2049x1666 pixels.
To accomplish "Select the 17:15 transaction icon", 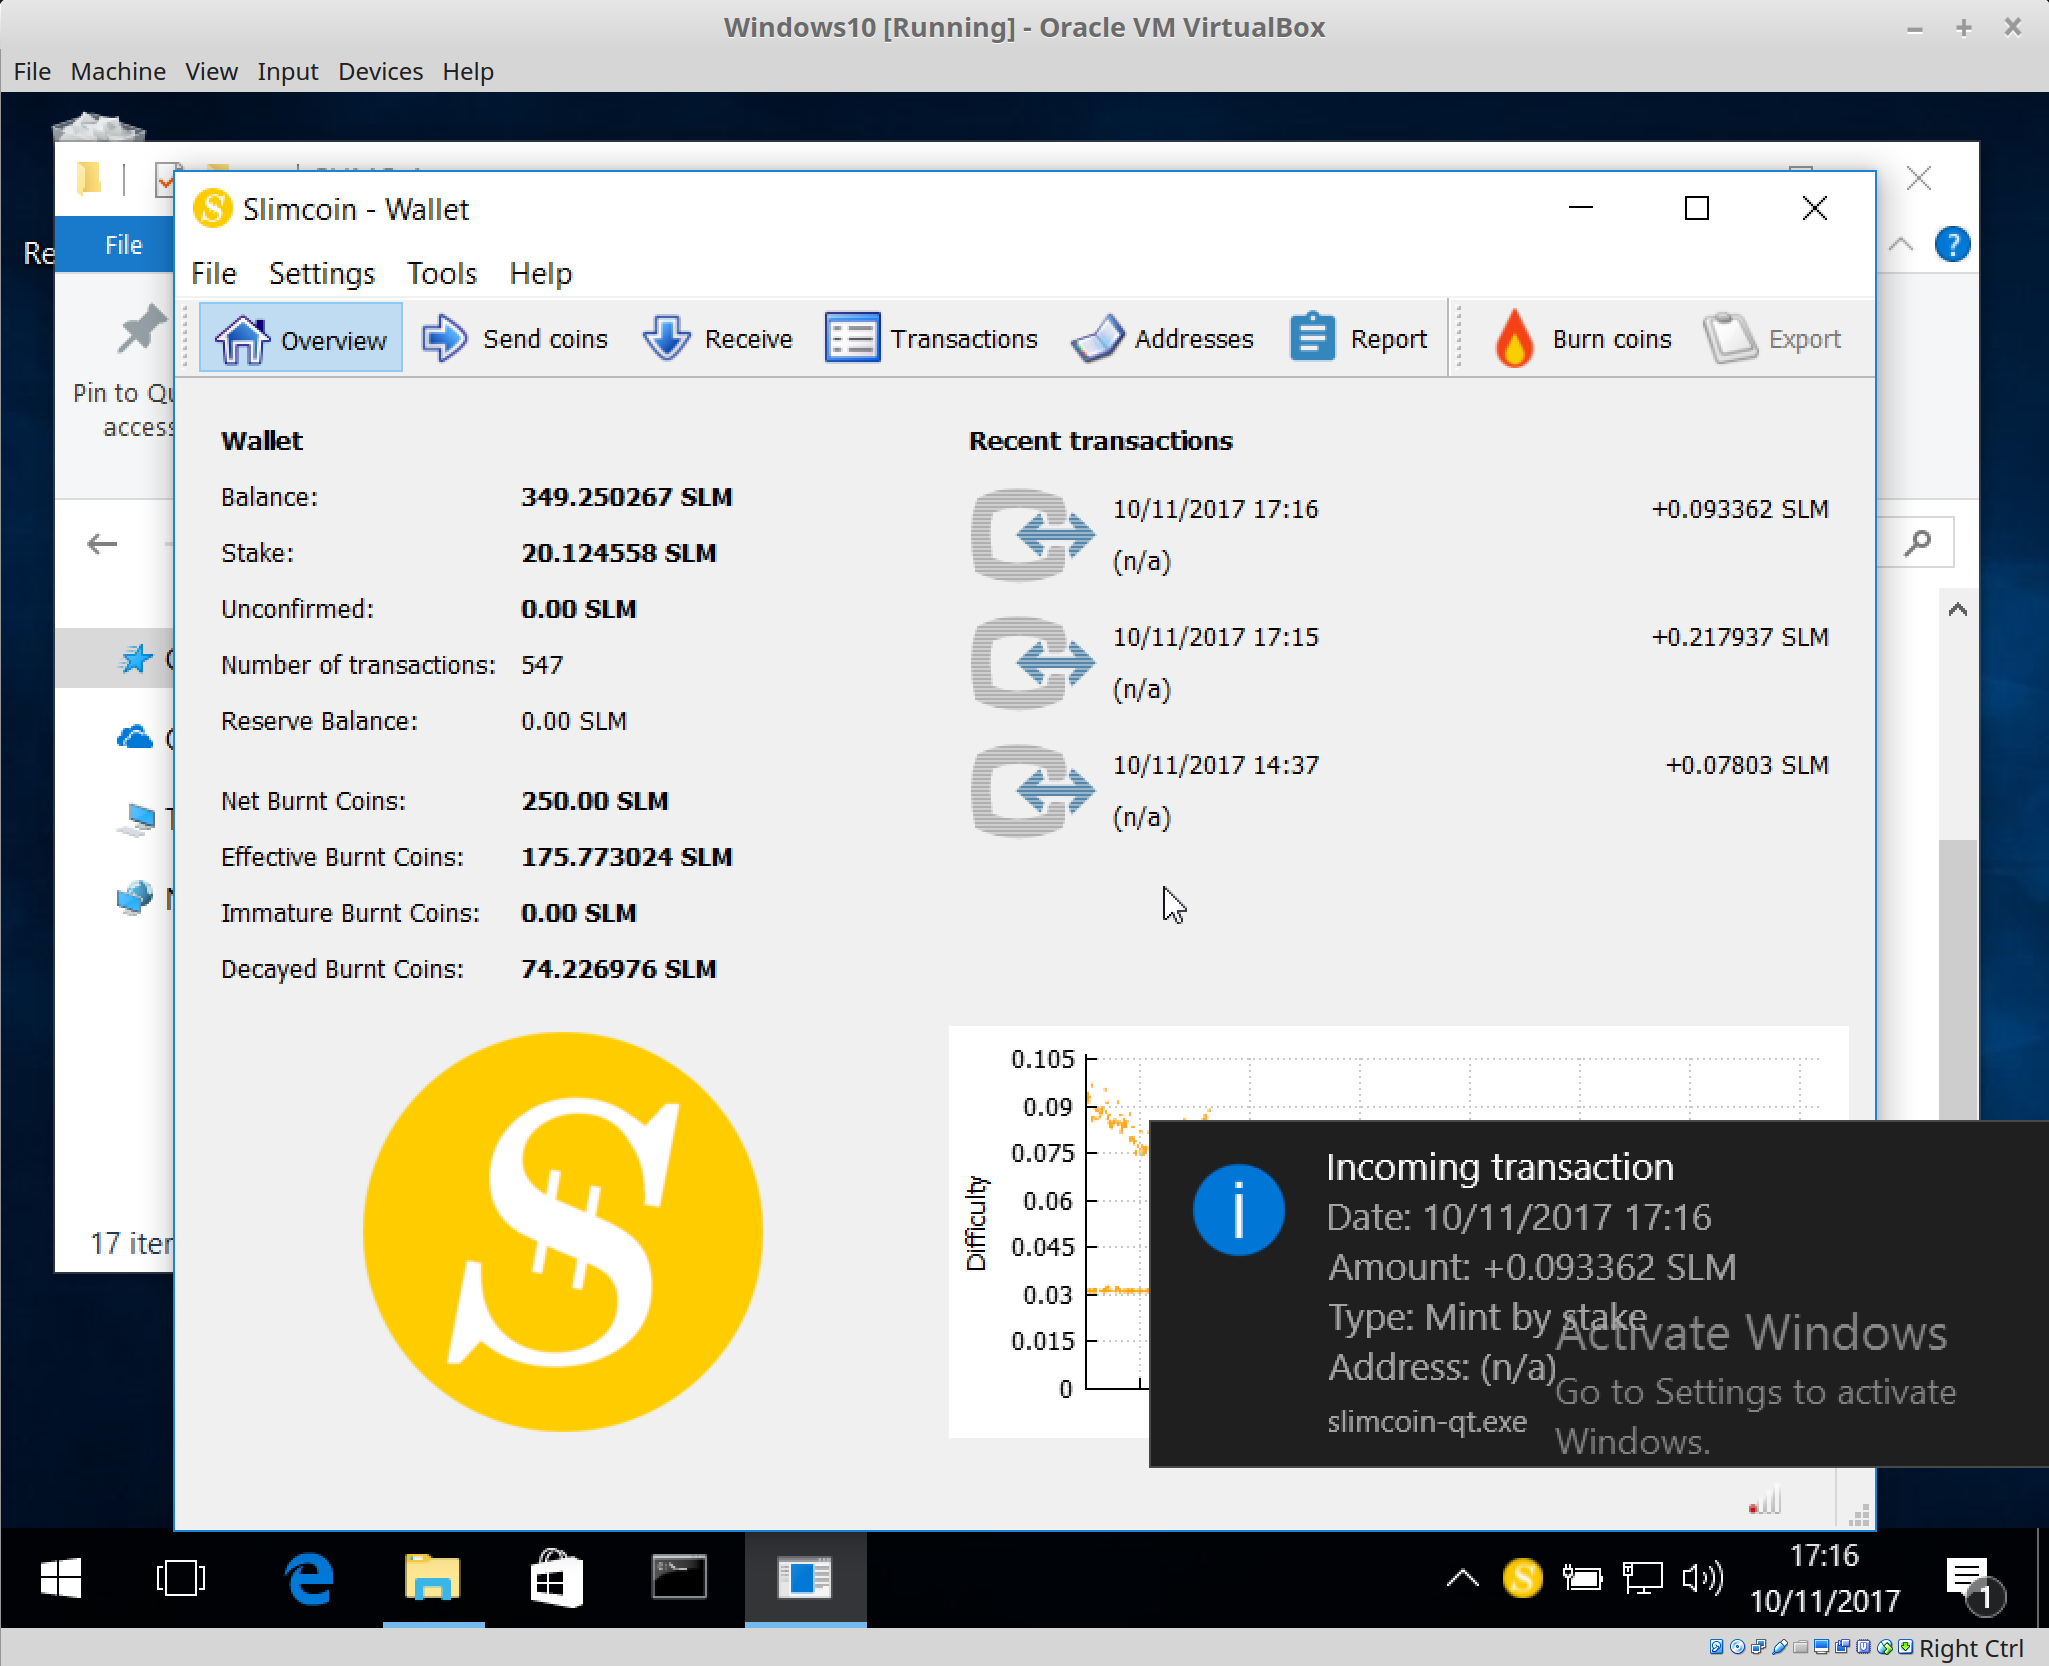I will (x=1032, y=663).
